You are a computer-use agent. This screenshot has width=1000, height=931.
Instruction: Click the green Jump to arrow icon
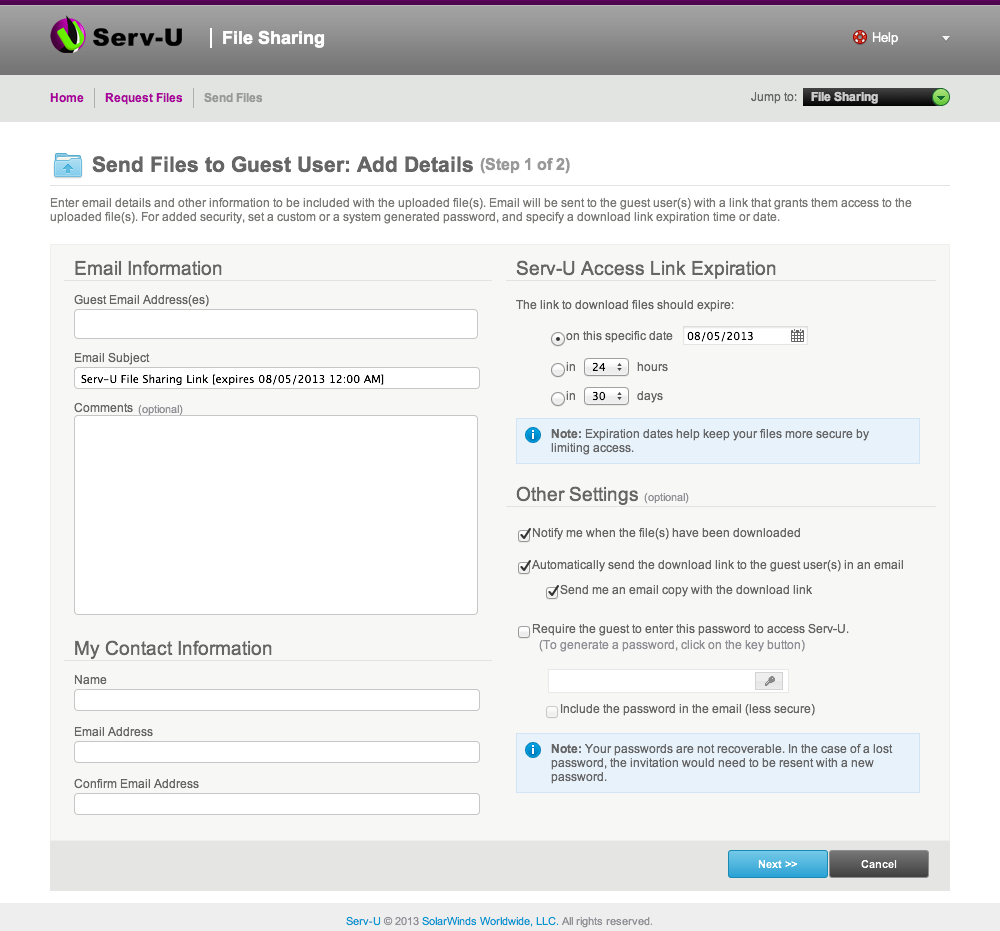pyautogui.click(x=940, y=97)
